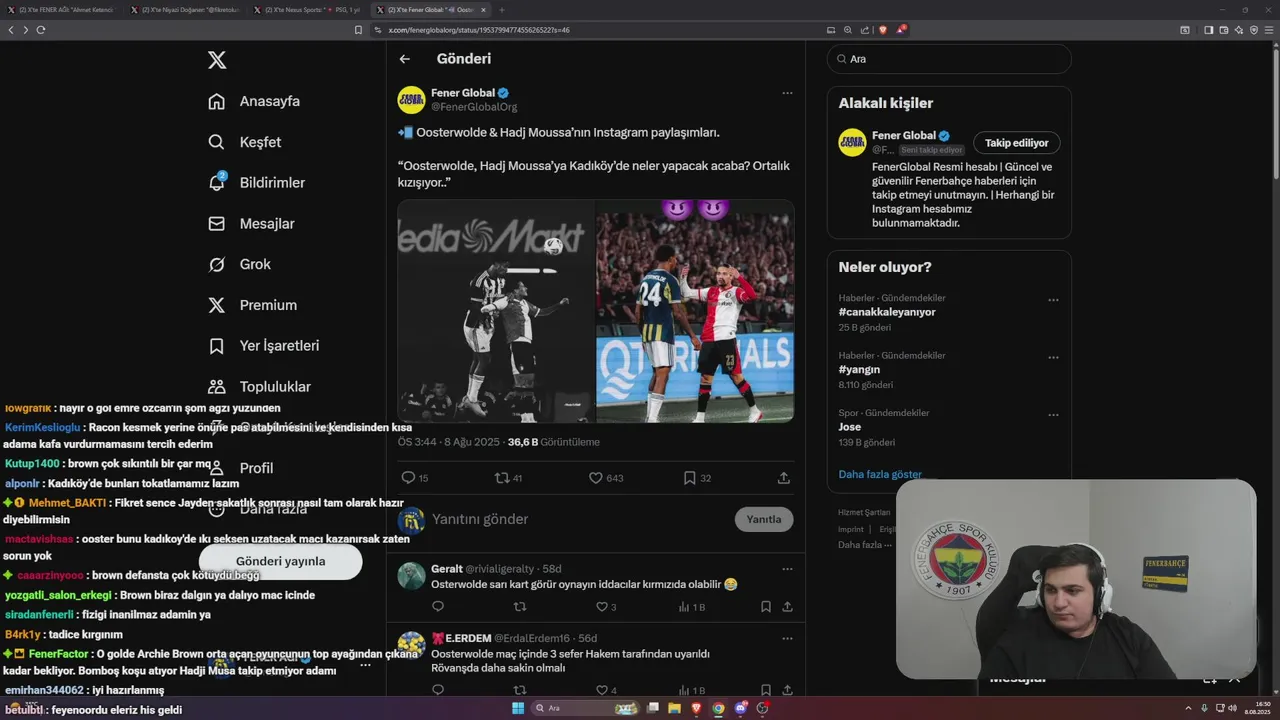Click the browser reload button
The image size is (1280, 720).
(x=41, y=30)
